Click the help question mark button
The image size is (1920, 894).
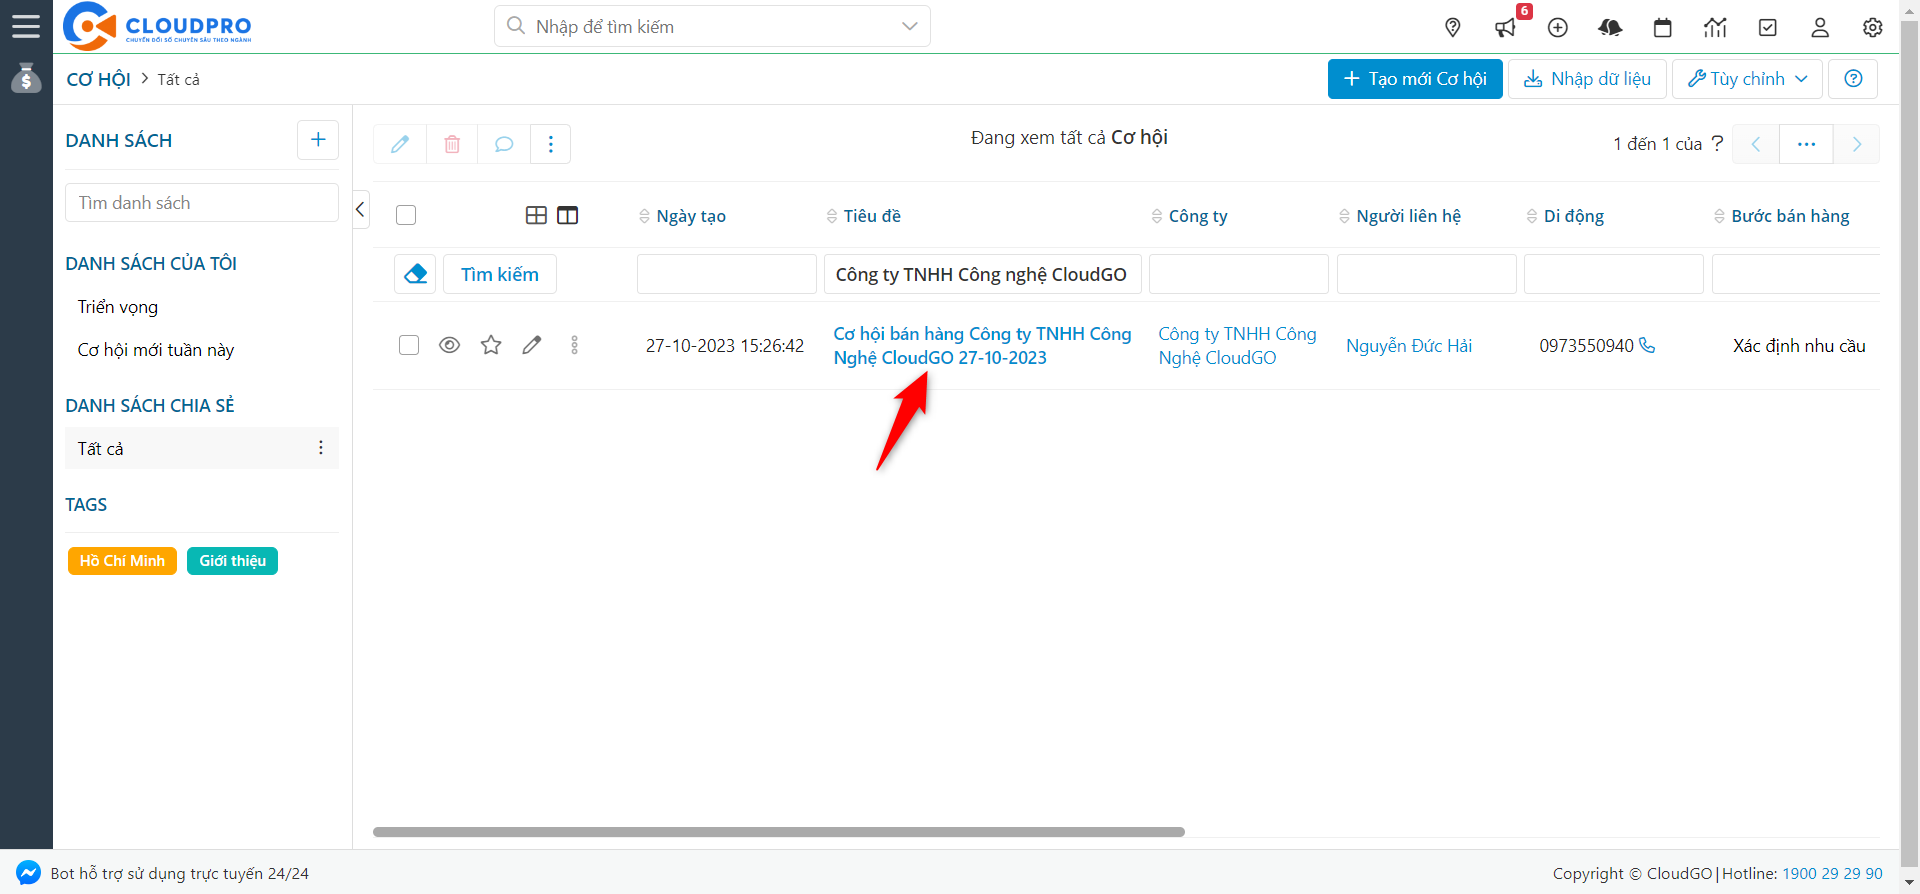click(1853, 79)
